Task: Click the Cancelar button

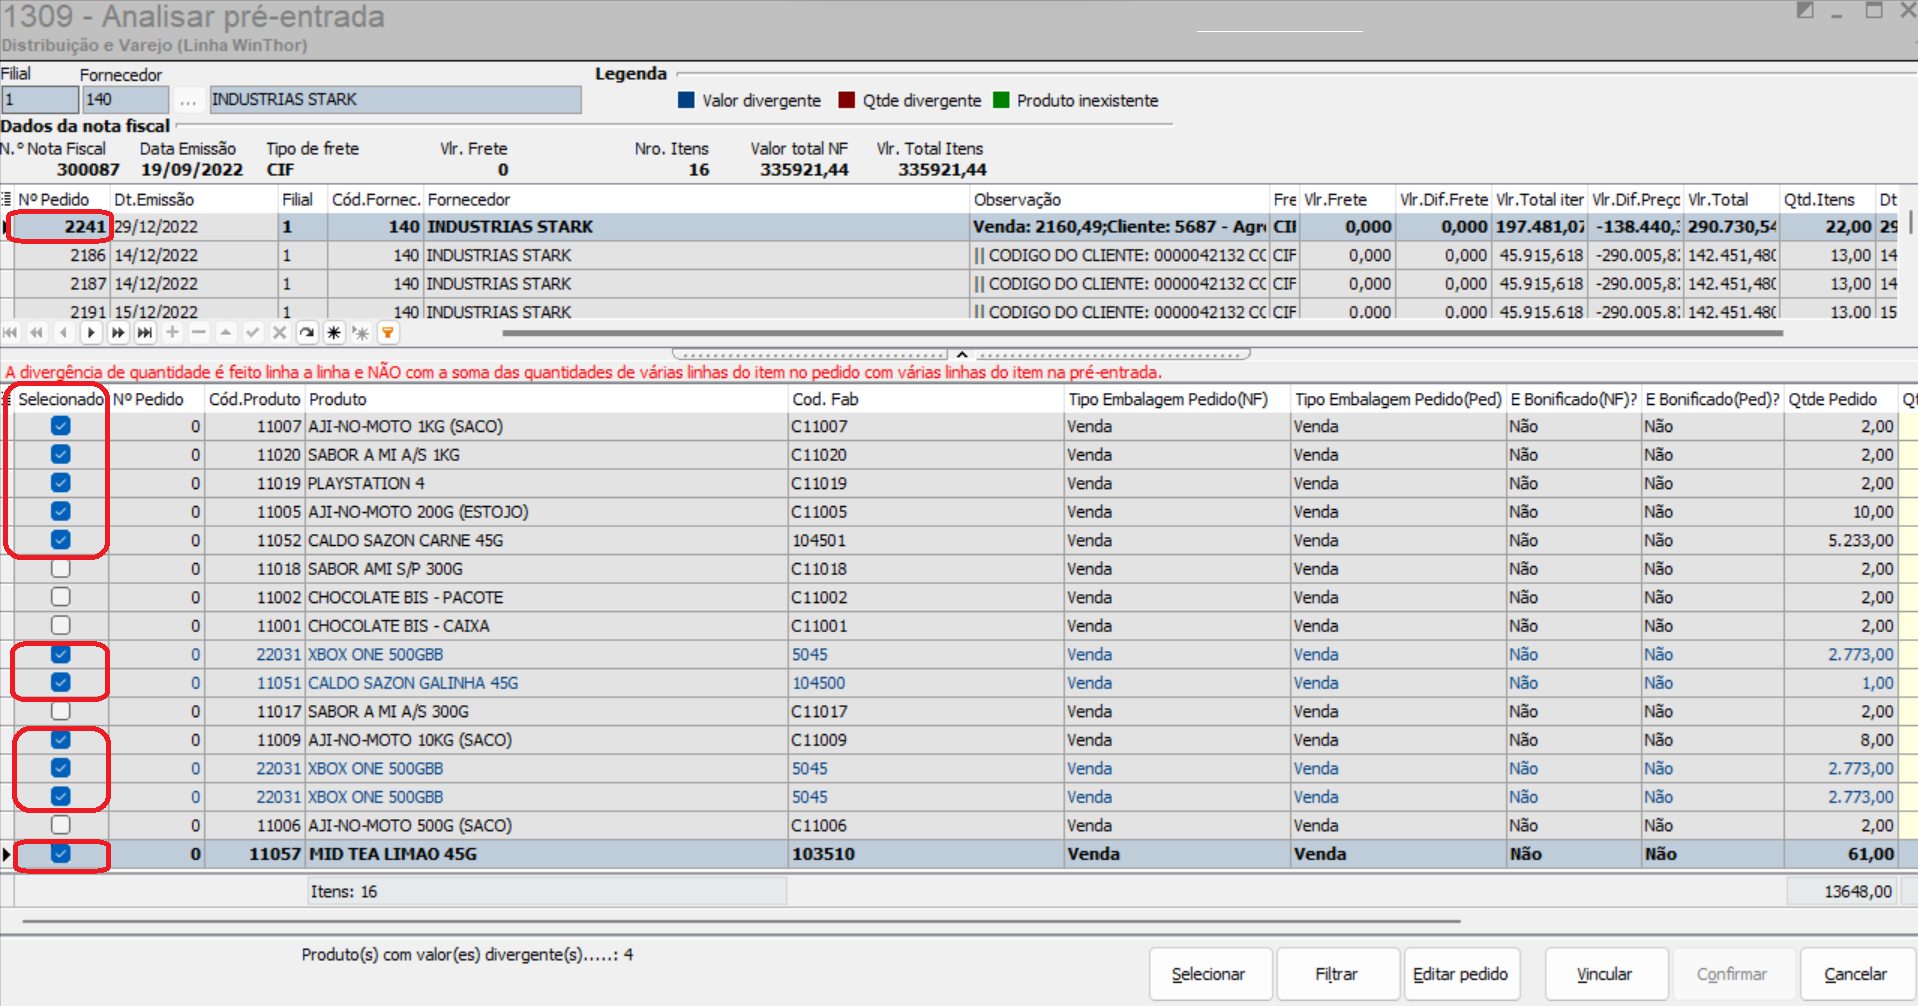Action: tap(1856, 974)
